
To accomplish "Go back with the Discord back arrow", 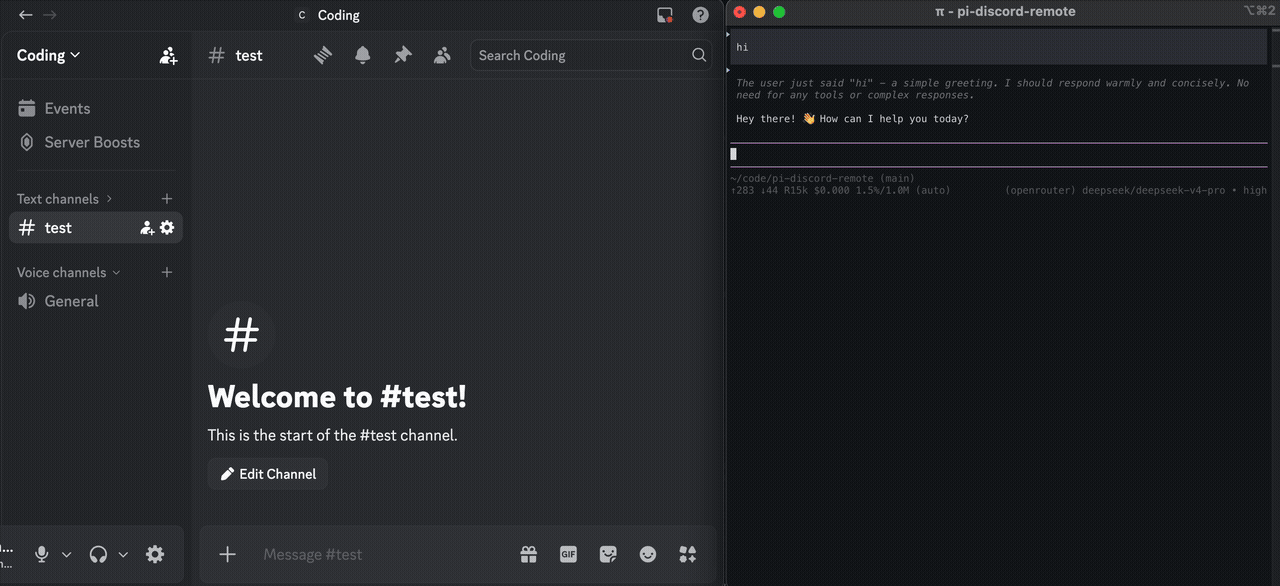I will (x=26, y=15).
